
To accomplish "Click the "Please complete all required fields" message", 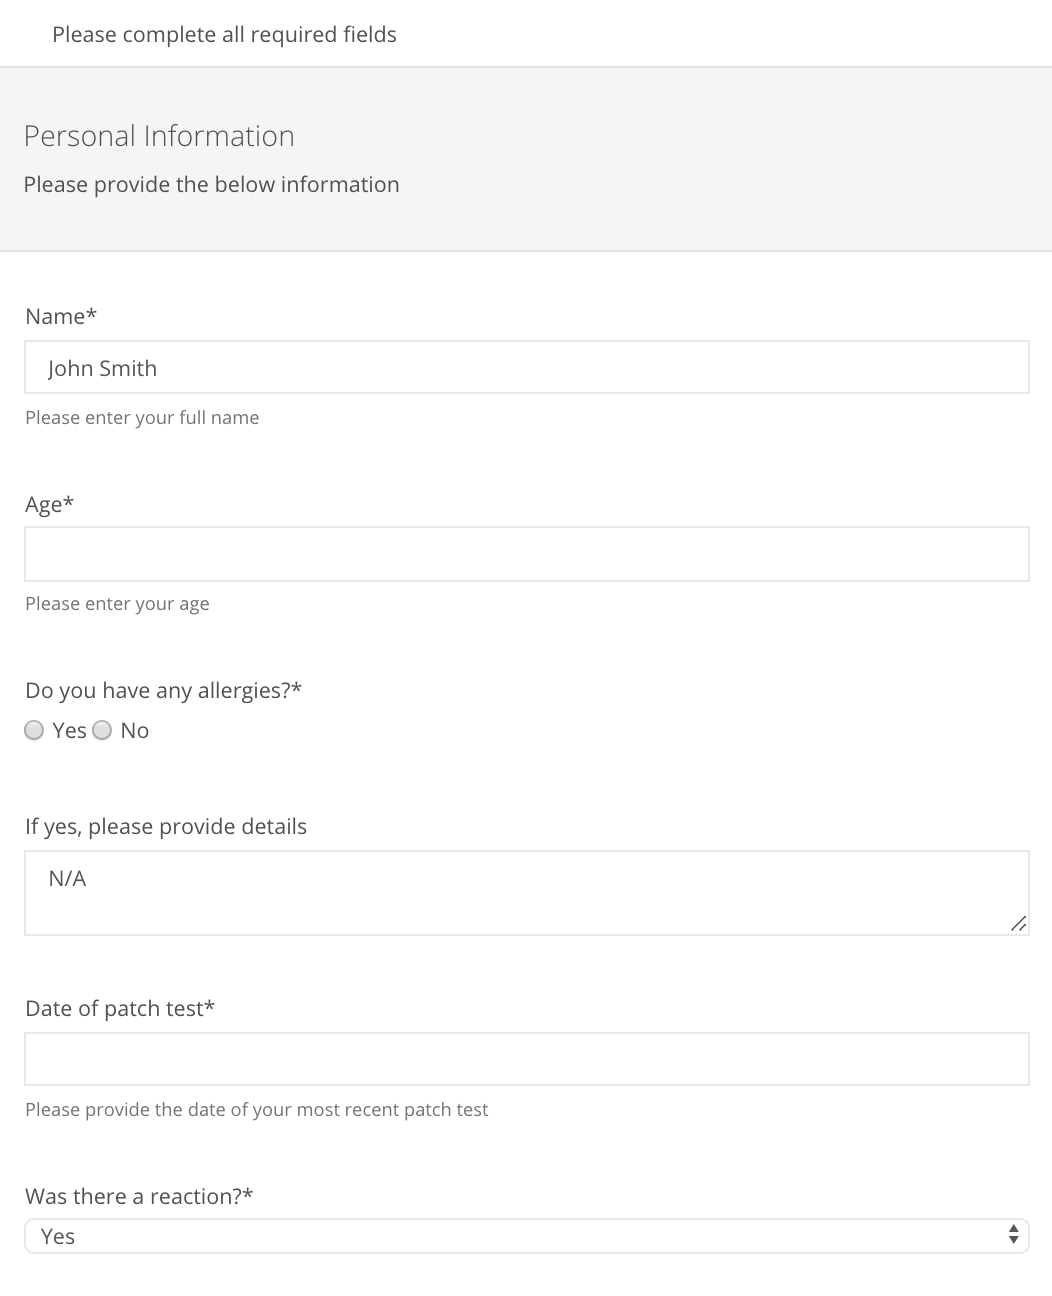I will tap(224, 34).
